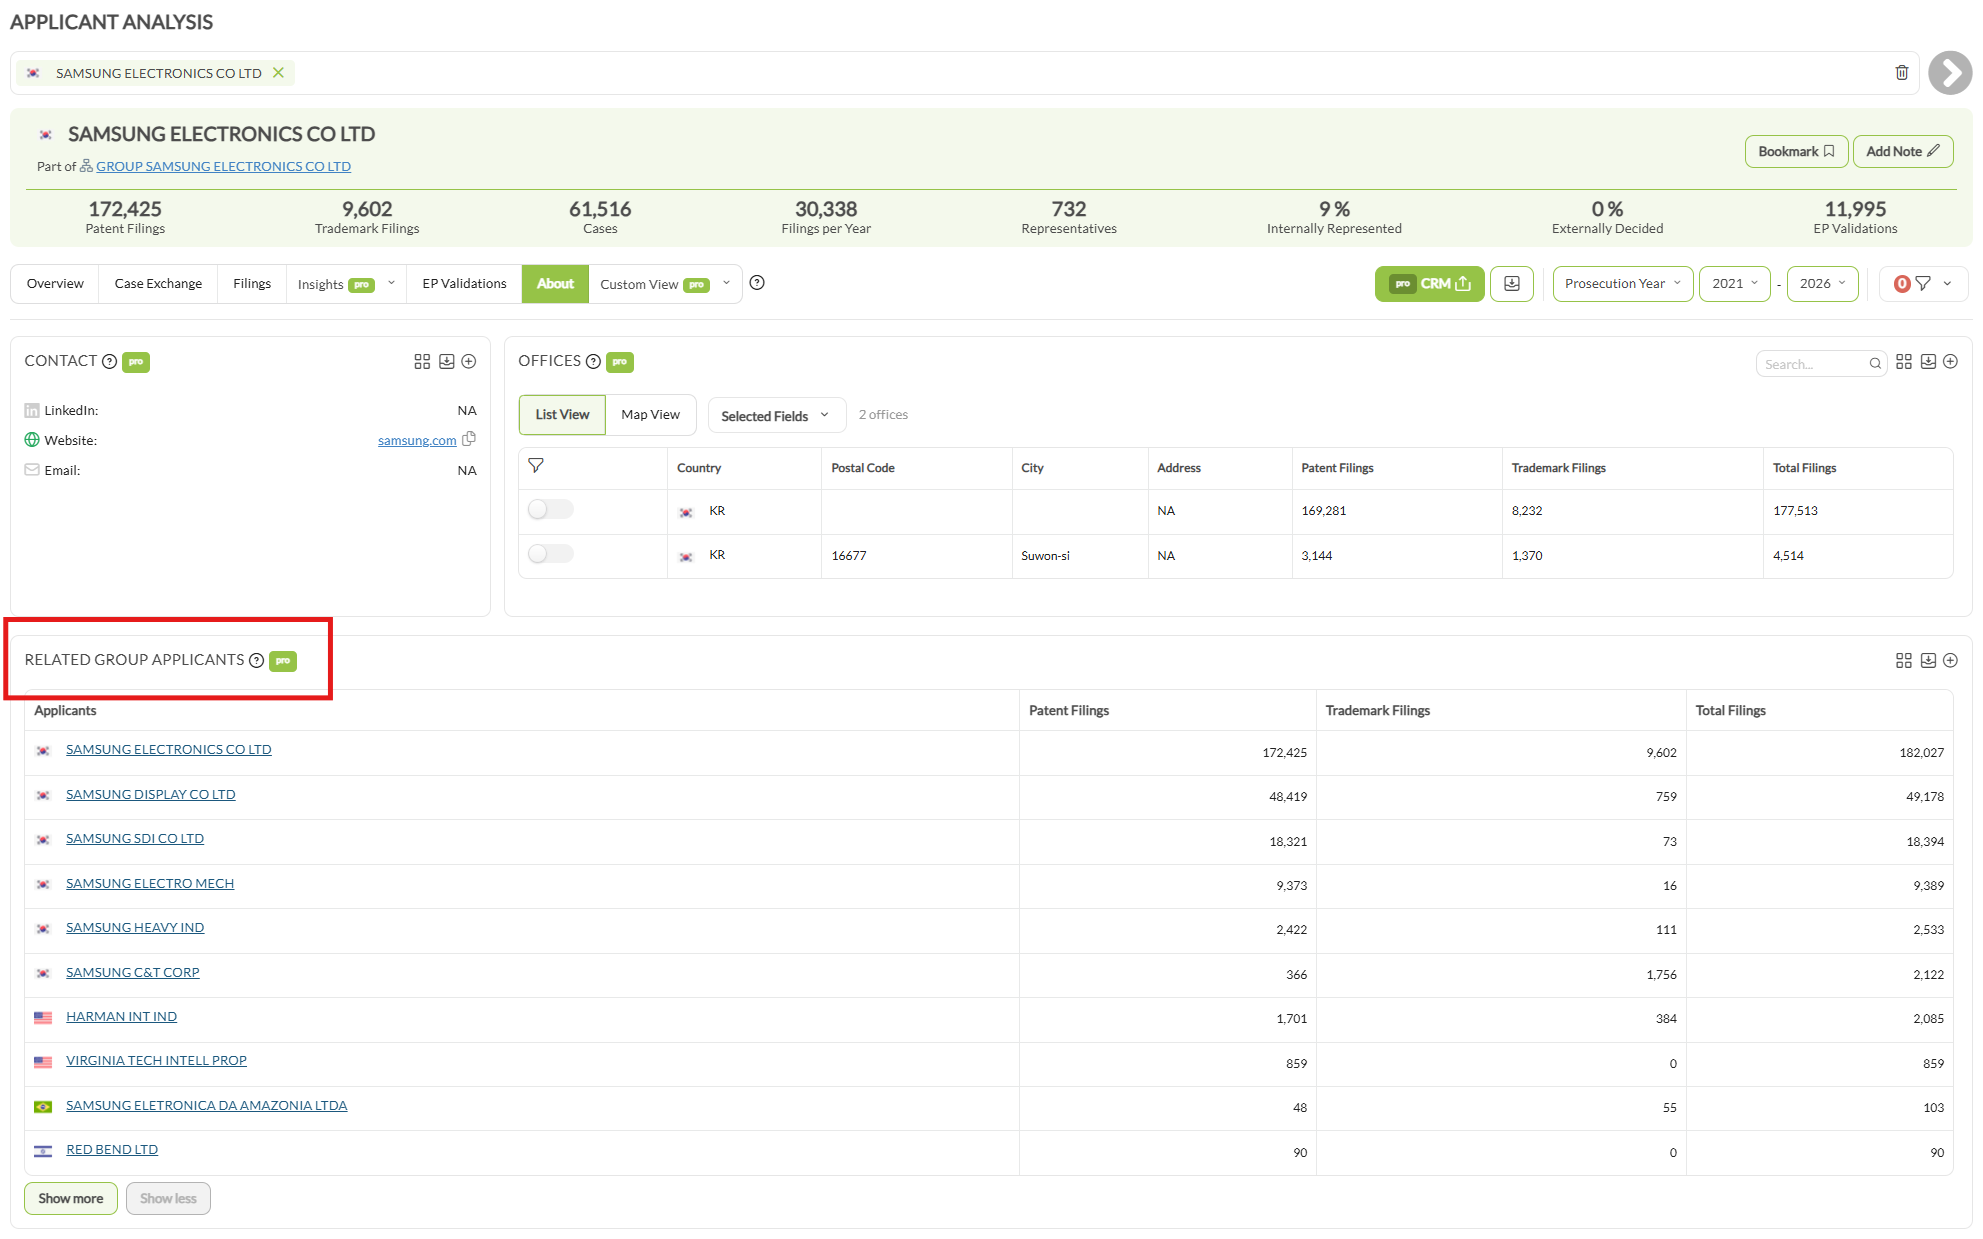Open the 2026 end year dropdown
1983x1239 pixels.
point(1822,284)
